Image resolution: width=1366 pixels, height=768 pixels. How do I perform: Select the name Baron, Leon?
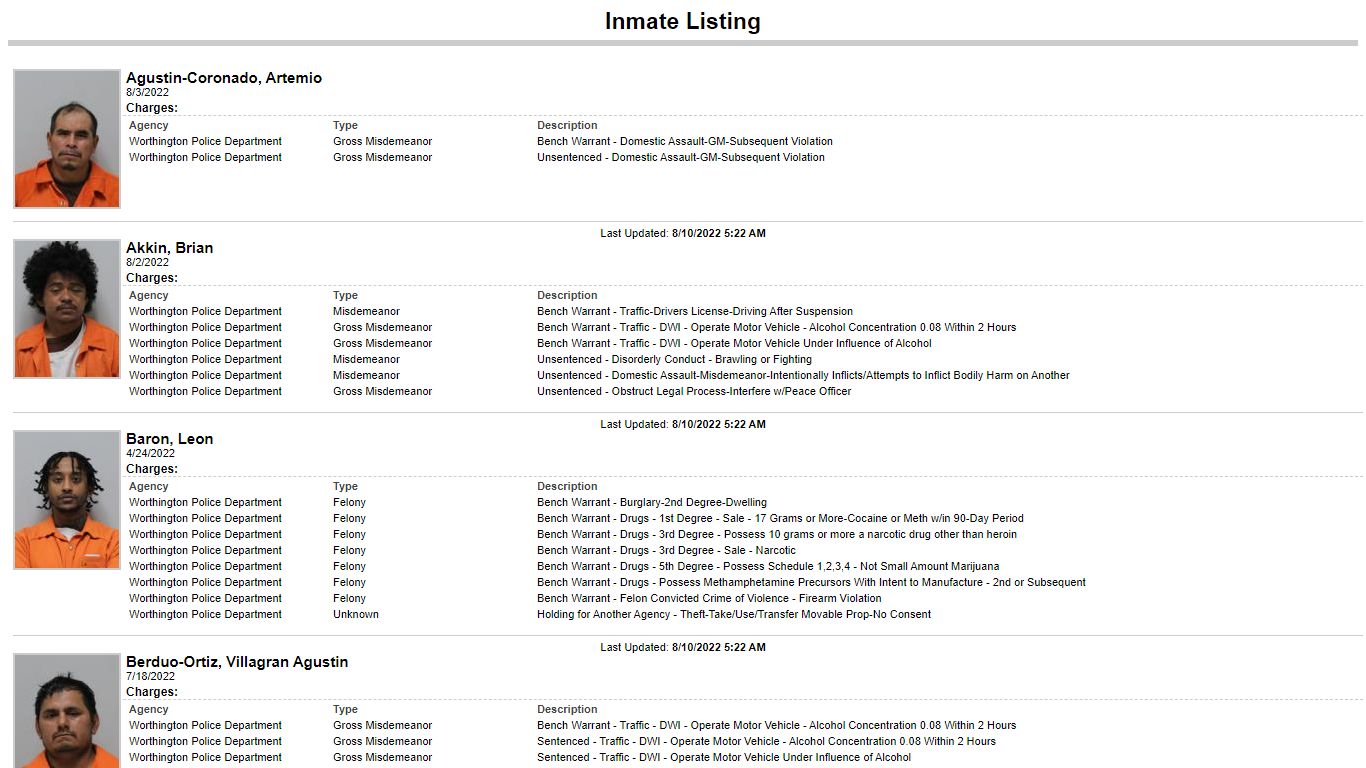[169, 439]
